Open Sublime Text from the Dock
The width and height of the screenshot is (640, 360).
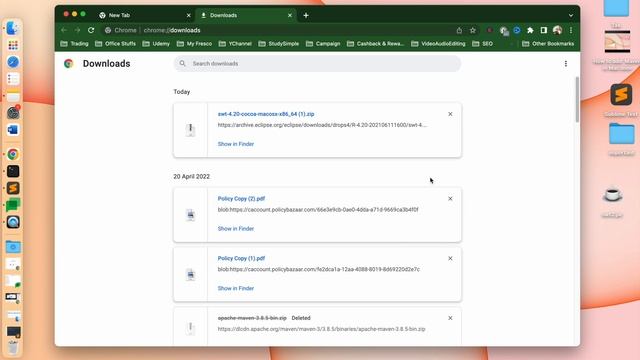pos(13,188)
